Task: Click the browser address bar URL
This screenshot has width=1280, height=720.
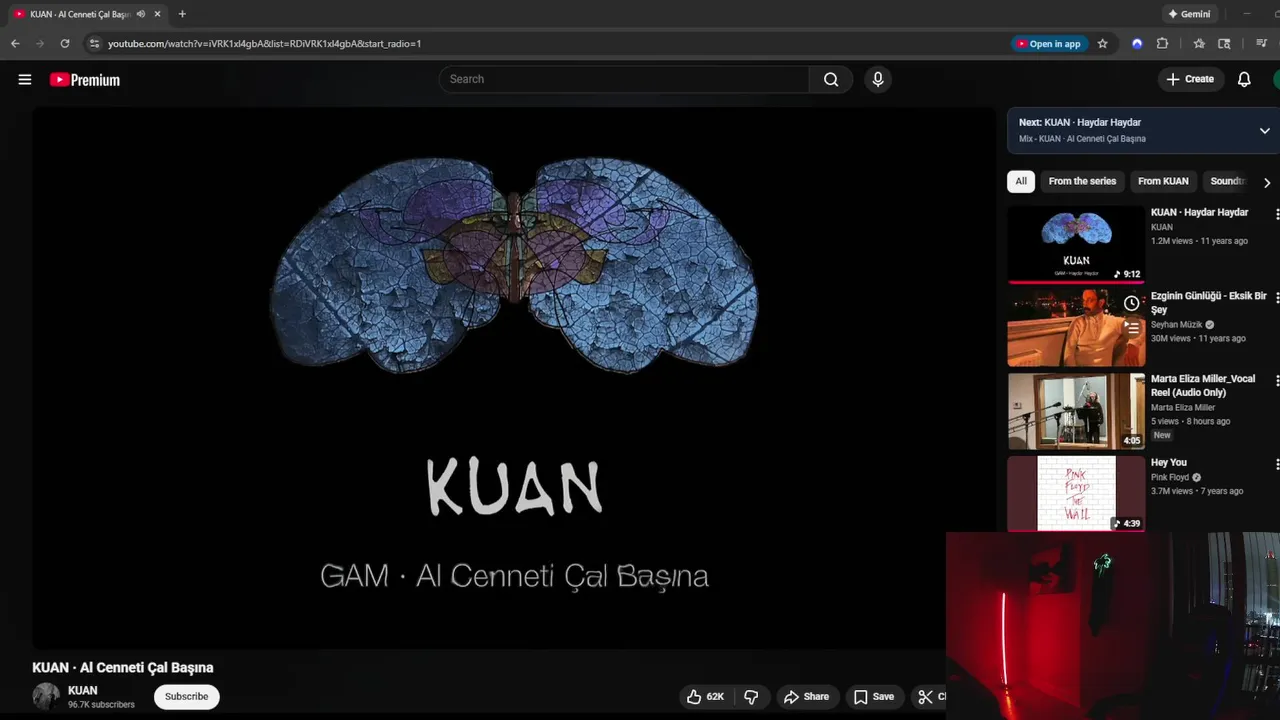Action: [264, 44]
